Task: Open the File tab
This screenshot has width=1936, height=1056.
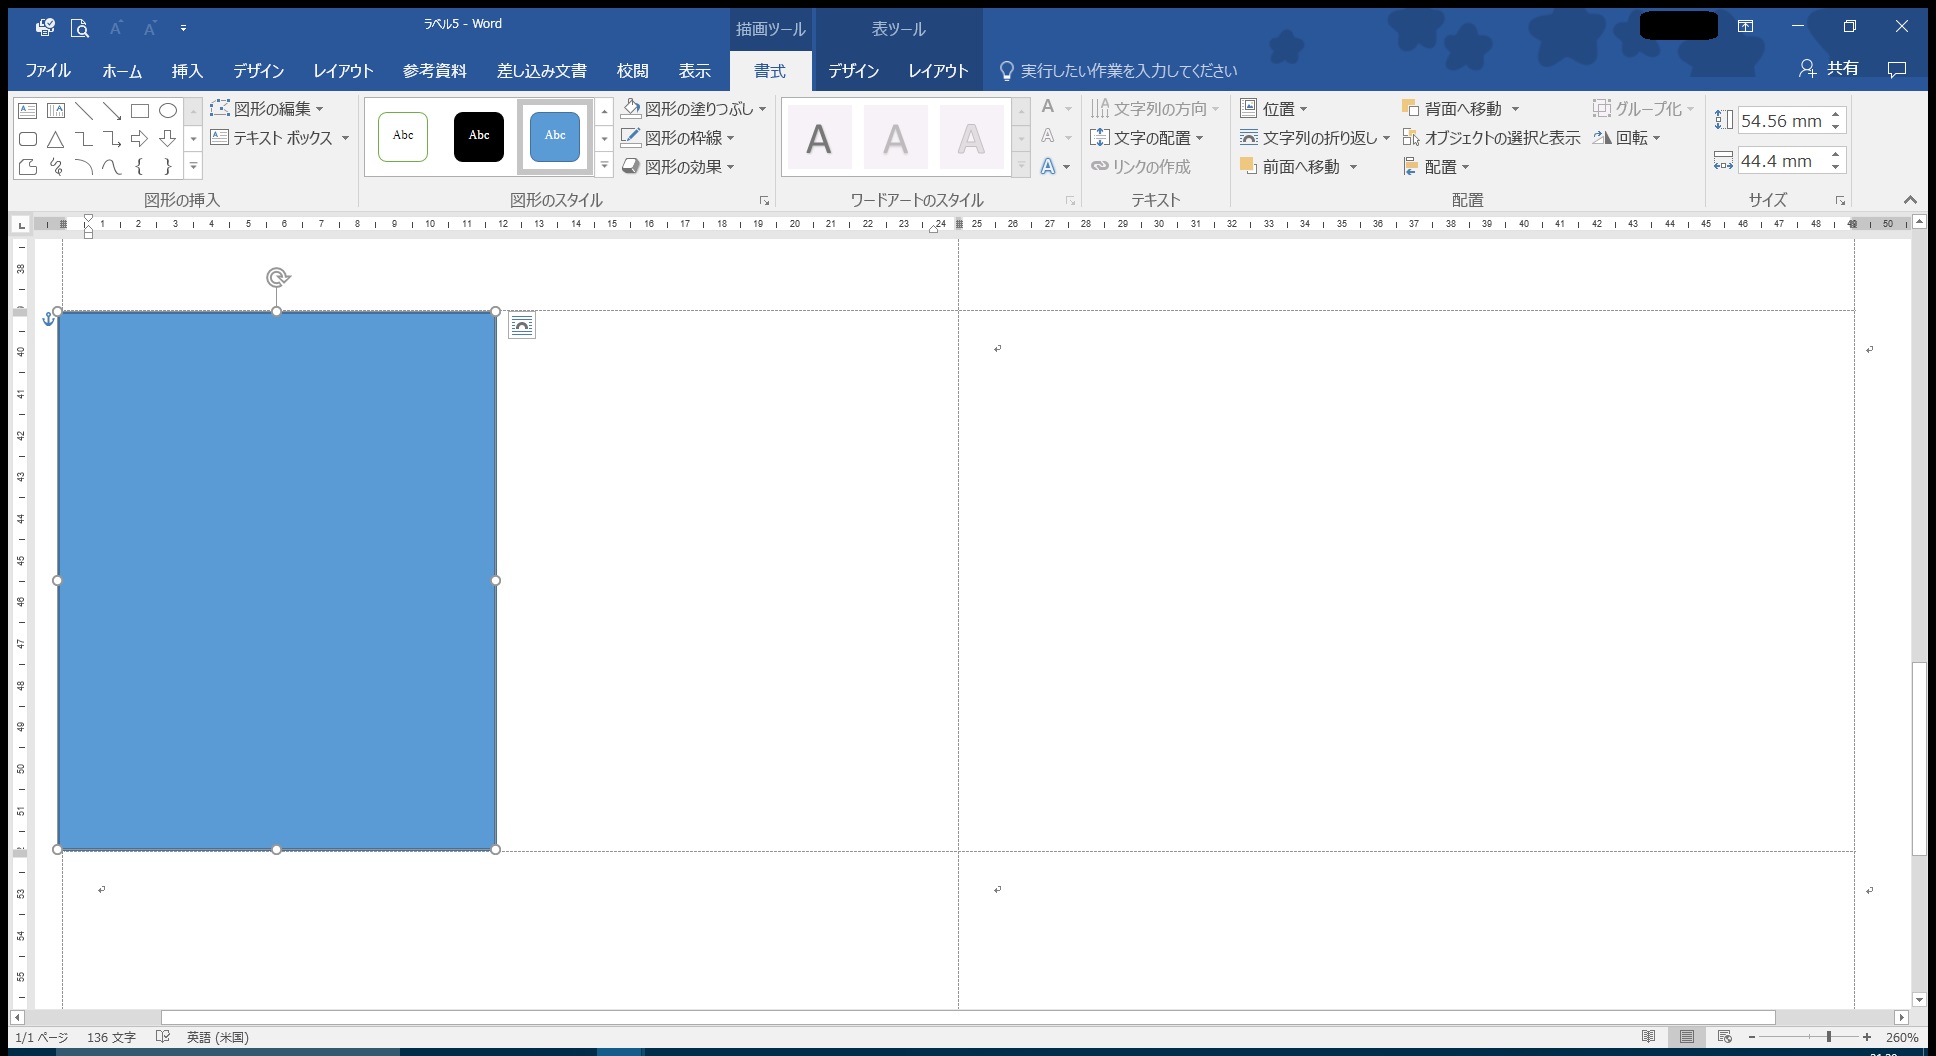Action: pyautogui.click(x=47, y=71)
